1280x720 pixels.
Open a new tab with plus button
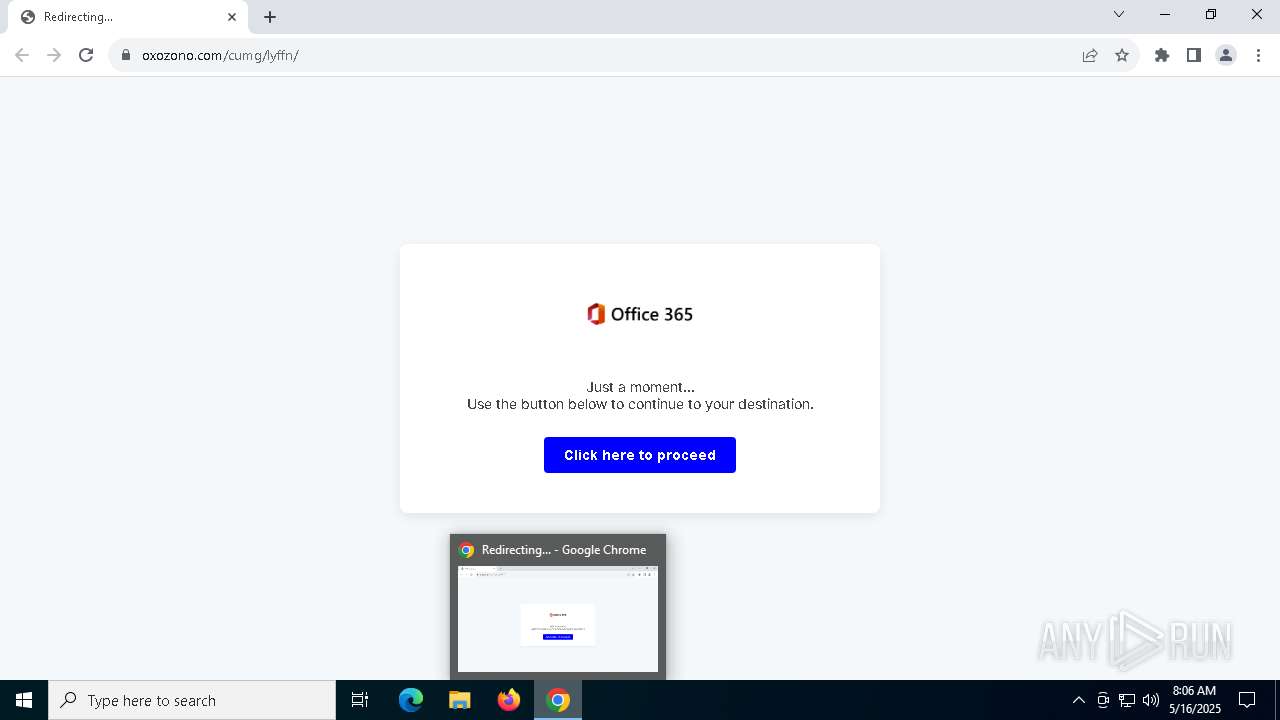(270, 17)
